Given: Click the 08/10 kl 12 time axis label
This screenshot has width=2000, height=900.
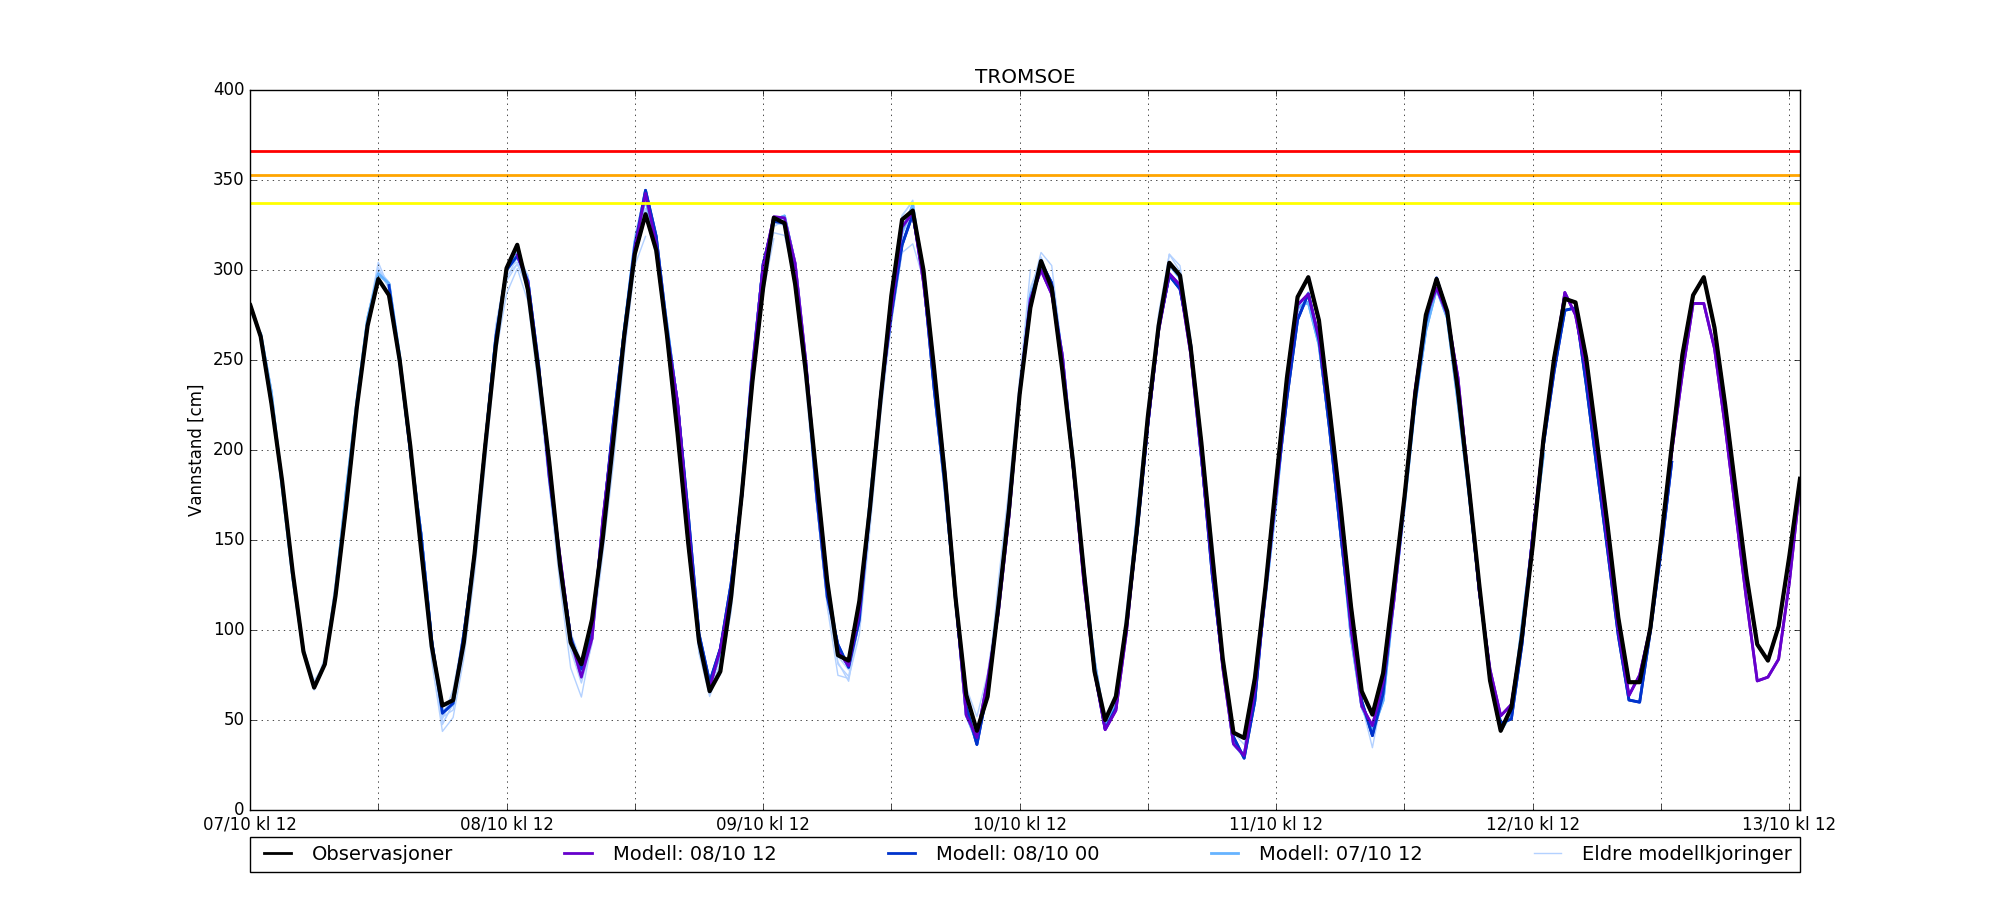Looking at the screenshot, I should tap(507, 825).
